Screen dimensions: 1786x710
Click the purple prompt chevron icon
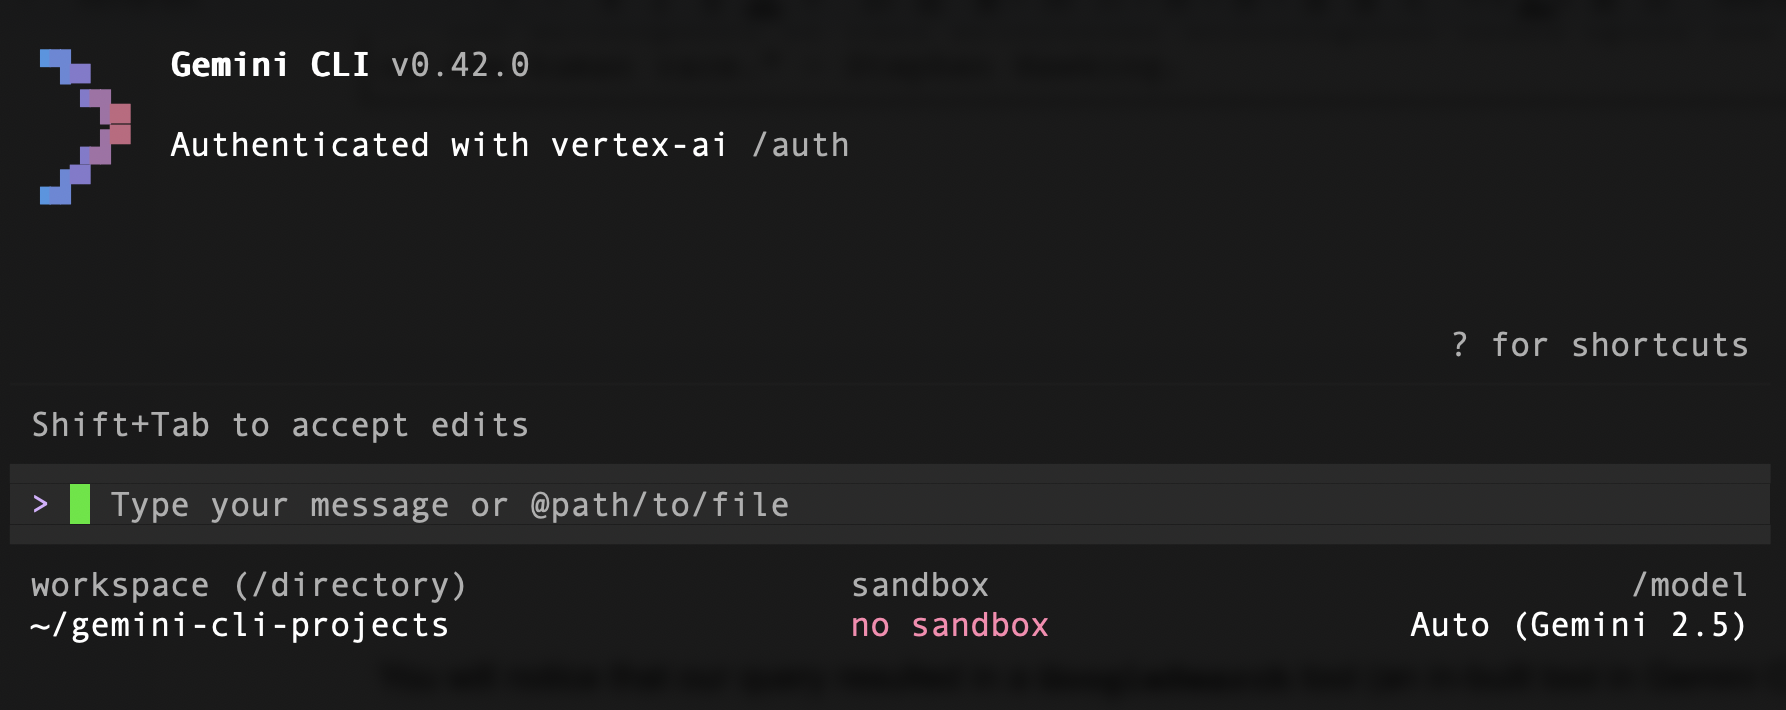(40, 504)
